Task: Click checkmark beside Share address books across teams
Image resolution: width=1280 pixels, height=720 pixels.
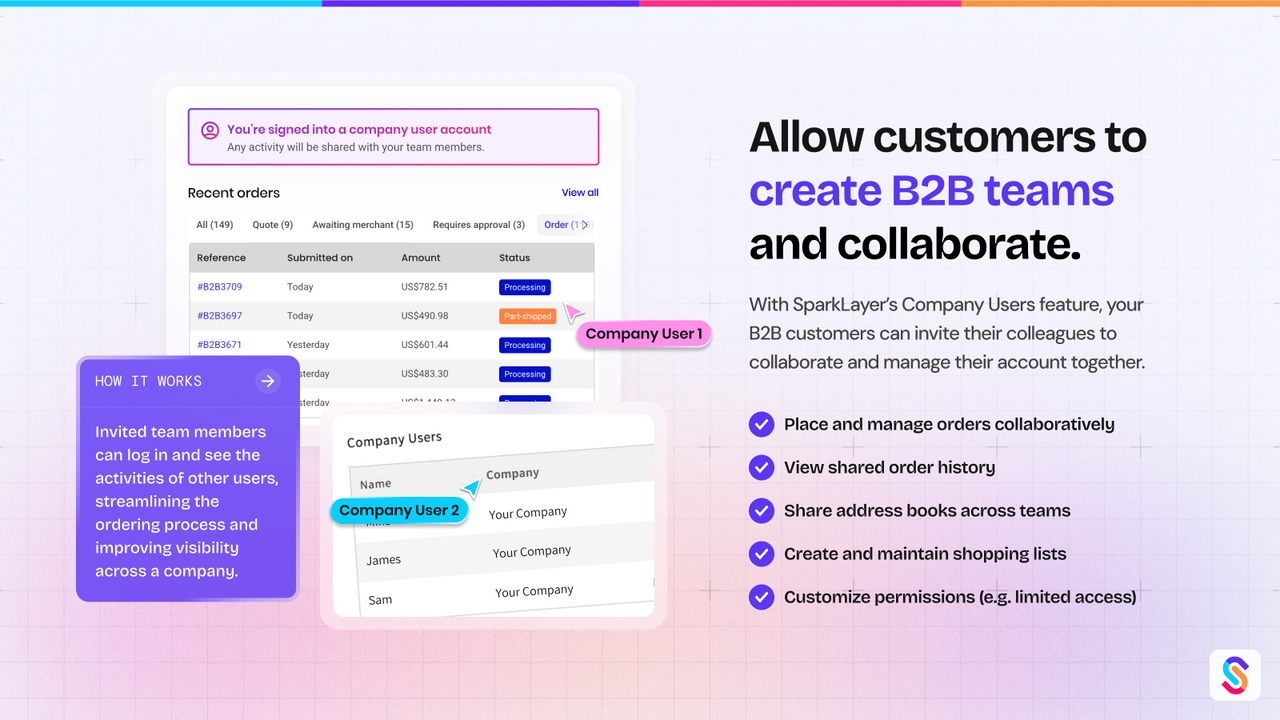Action: point(761,510)
